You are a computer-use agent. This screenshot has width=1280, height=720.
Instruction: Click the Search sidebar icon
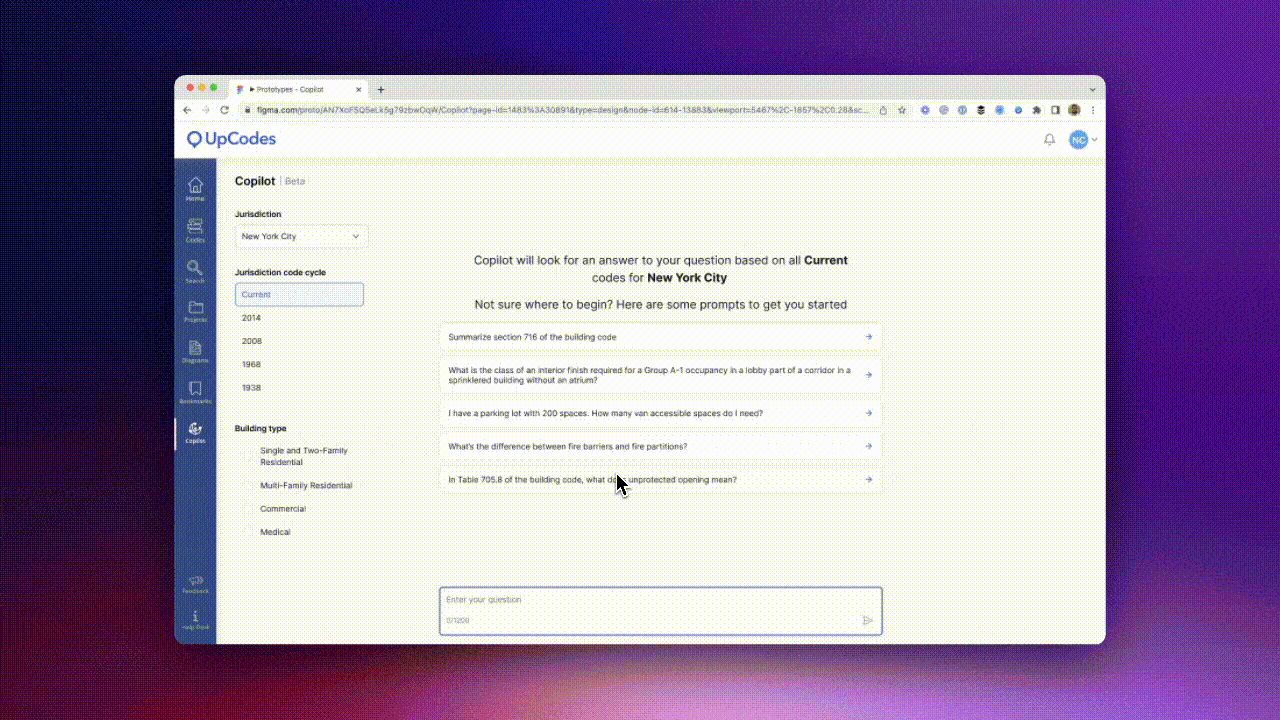(x=195, y=270)
